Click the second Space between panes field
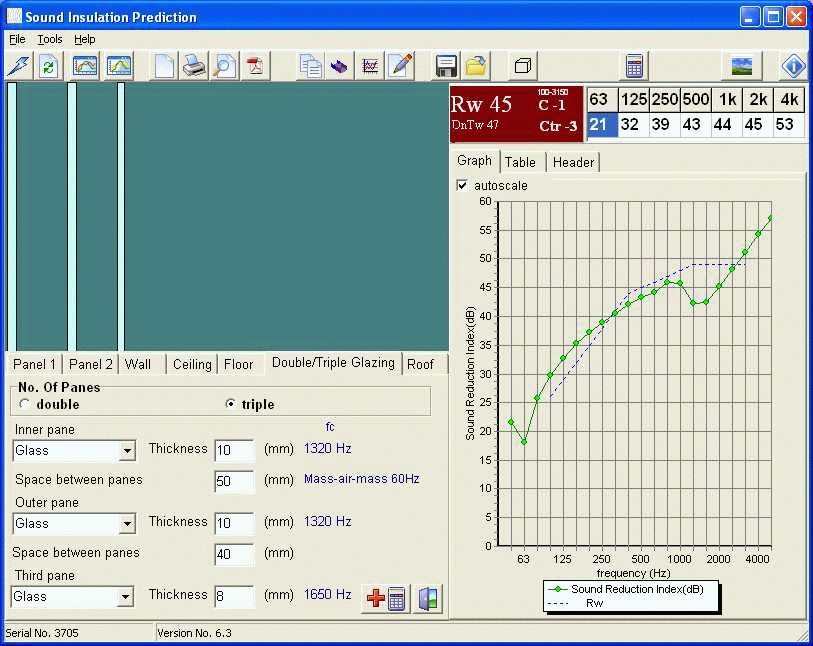Viewport: 813px width, 646px height. (x=234, y=554)
